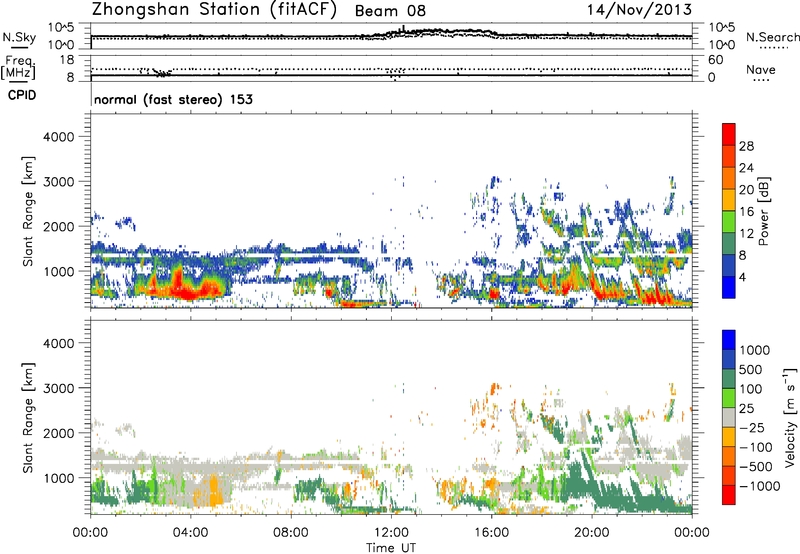Viewport: 800px width, 554px height.
Task: Pick the blue 4–8 dB power colorbar segment
Action: (729, 265)
